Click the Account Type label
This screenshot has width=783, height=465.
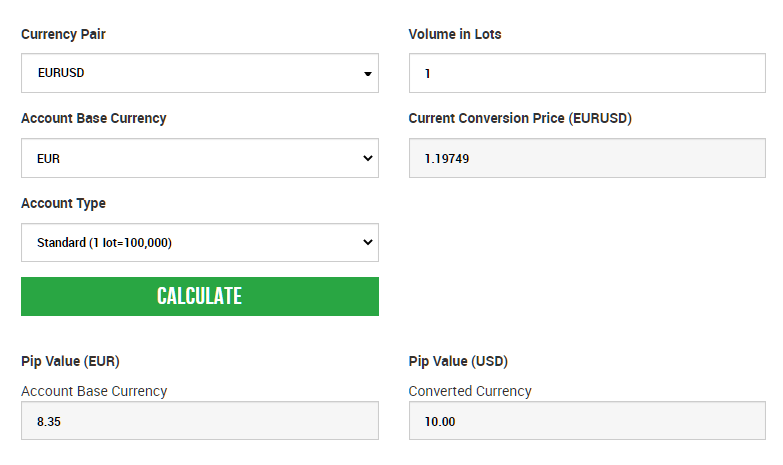[x=63, y=204]
